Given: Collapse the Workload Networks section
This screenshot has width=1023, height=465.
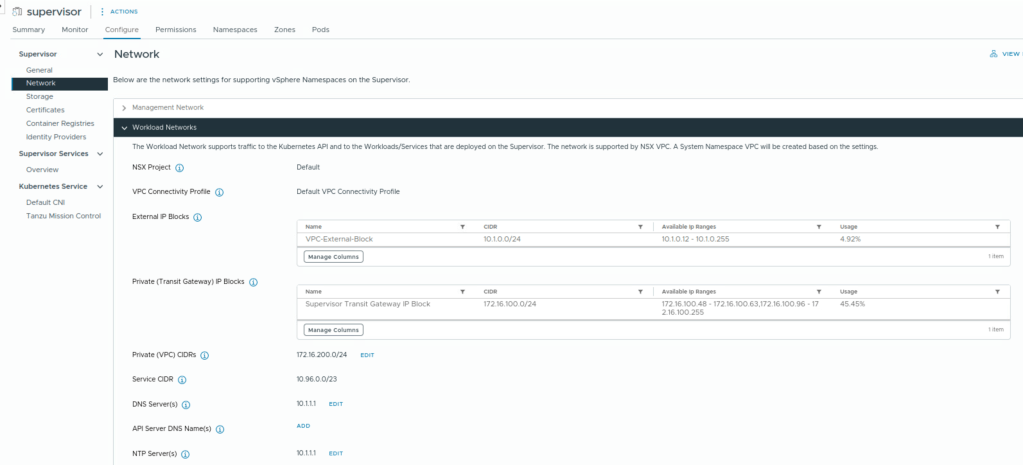Looking at the screenshot, I should click(x=124, y=128).
